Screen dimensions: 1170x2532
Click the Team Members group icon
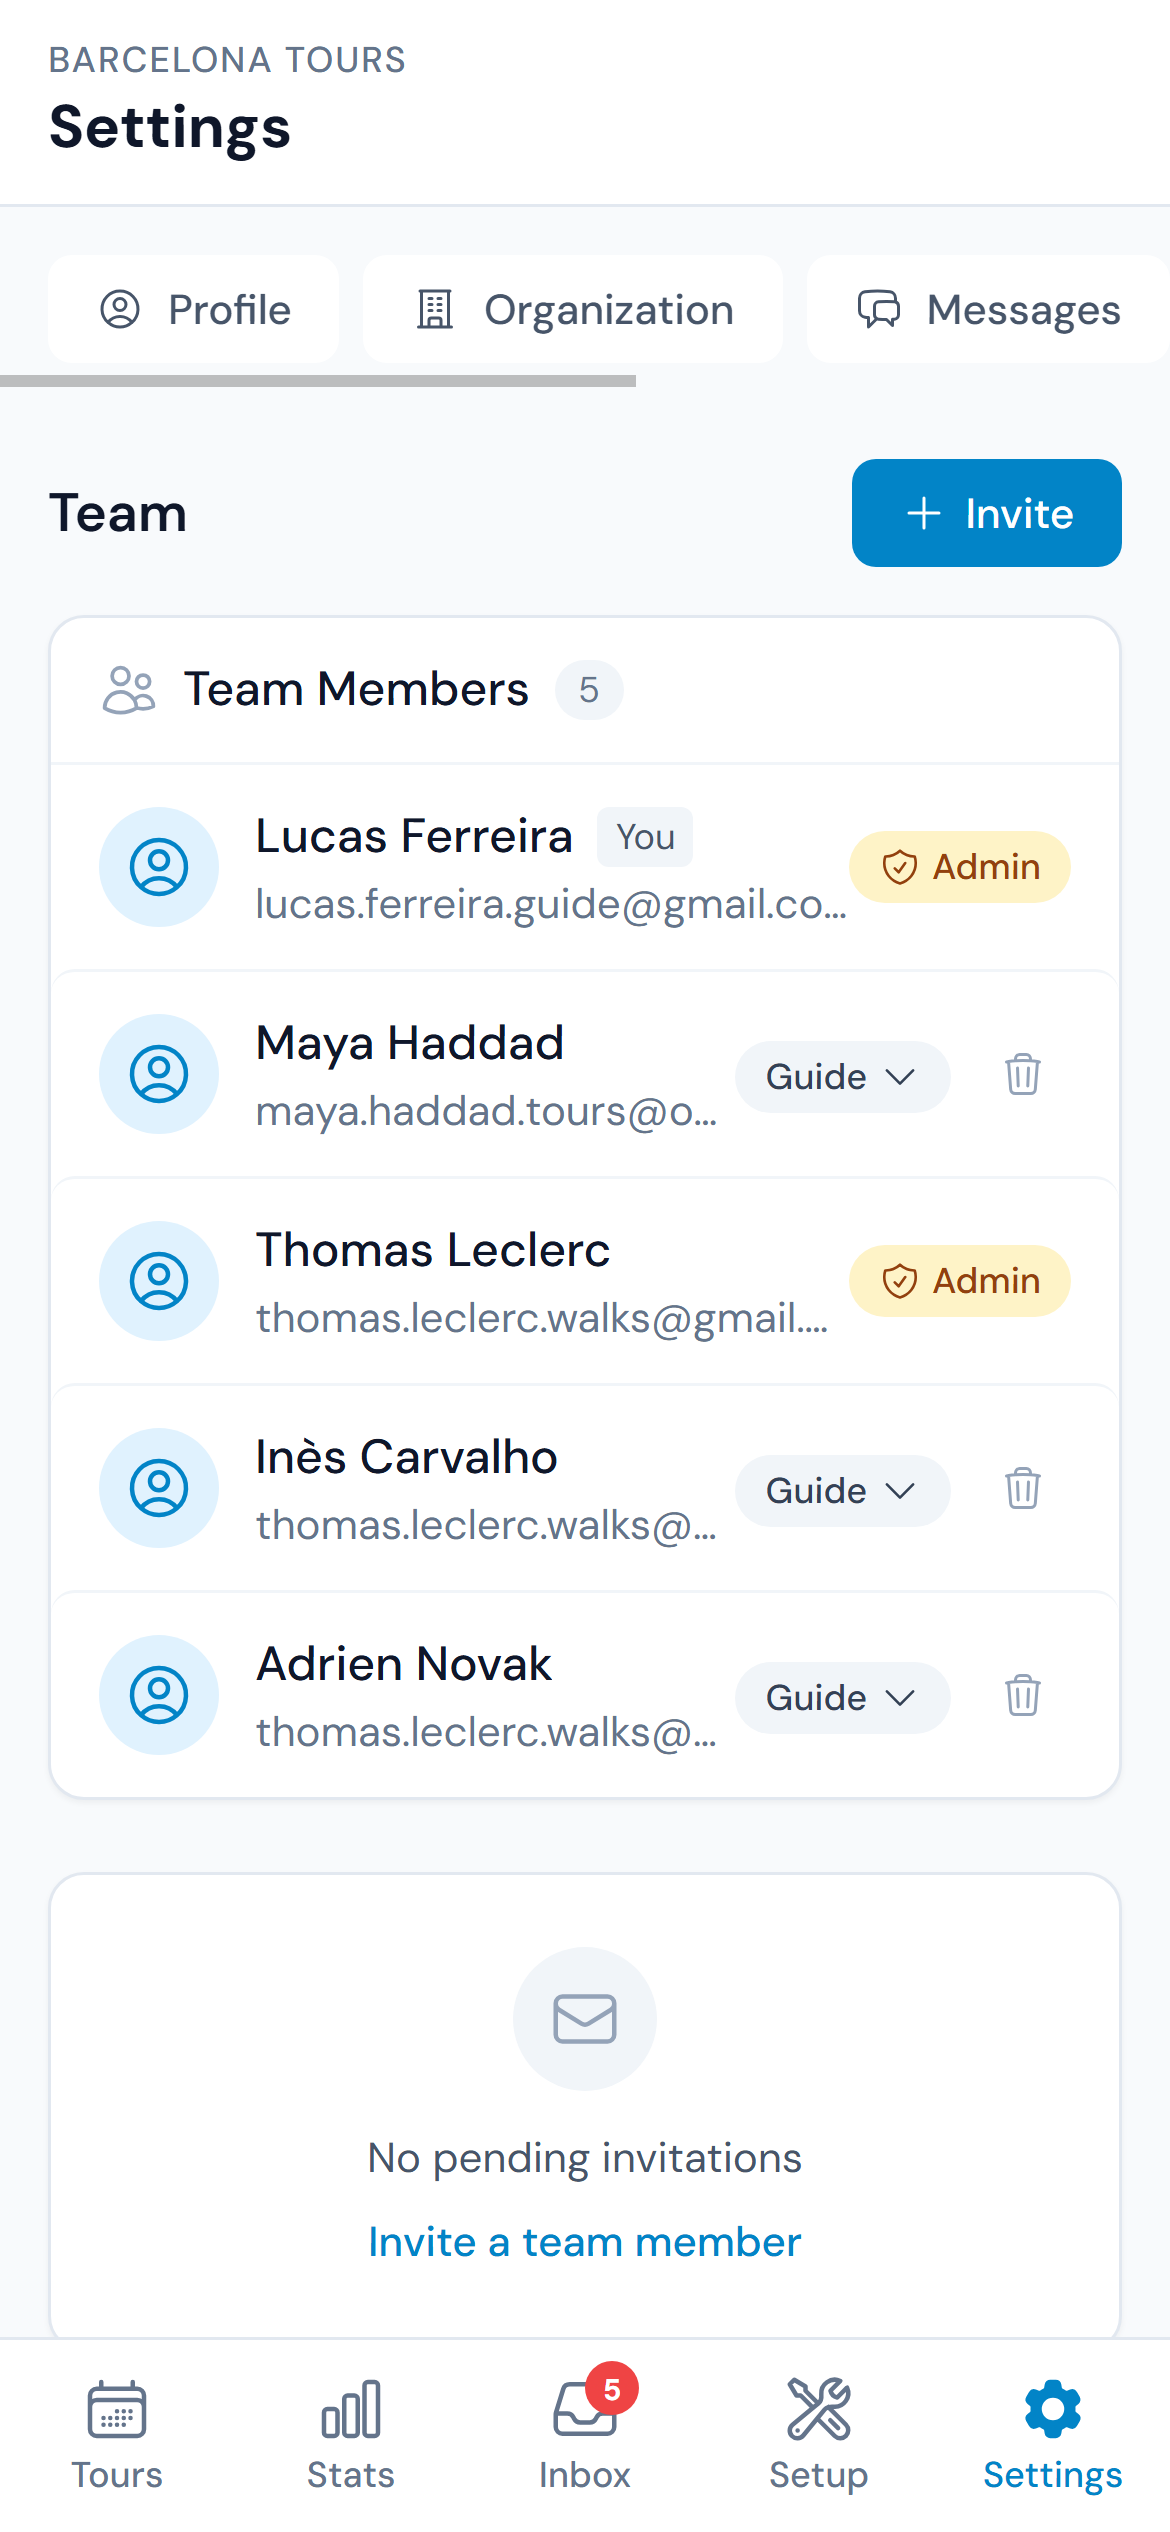[130, 688]
